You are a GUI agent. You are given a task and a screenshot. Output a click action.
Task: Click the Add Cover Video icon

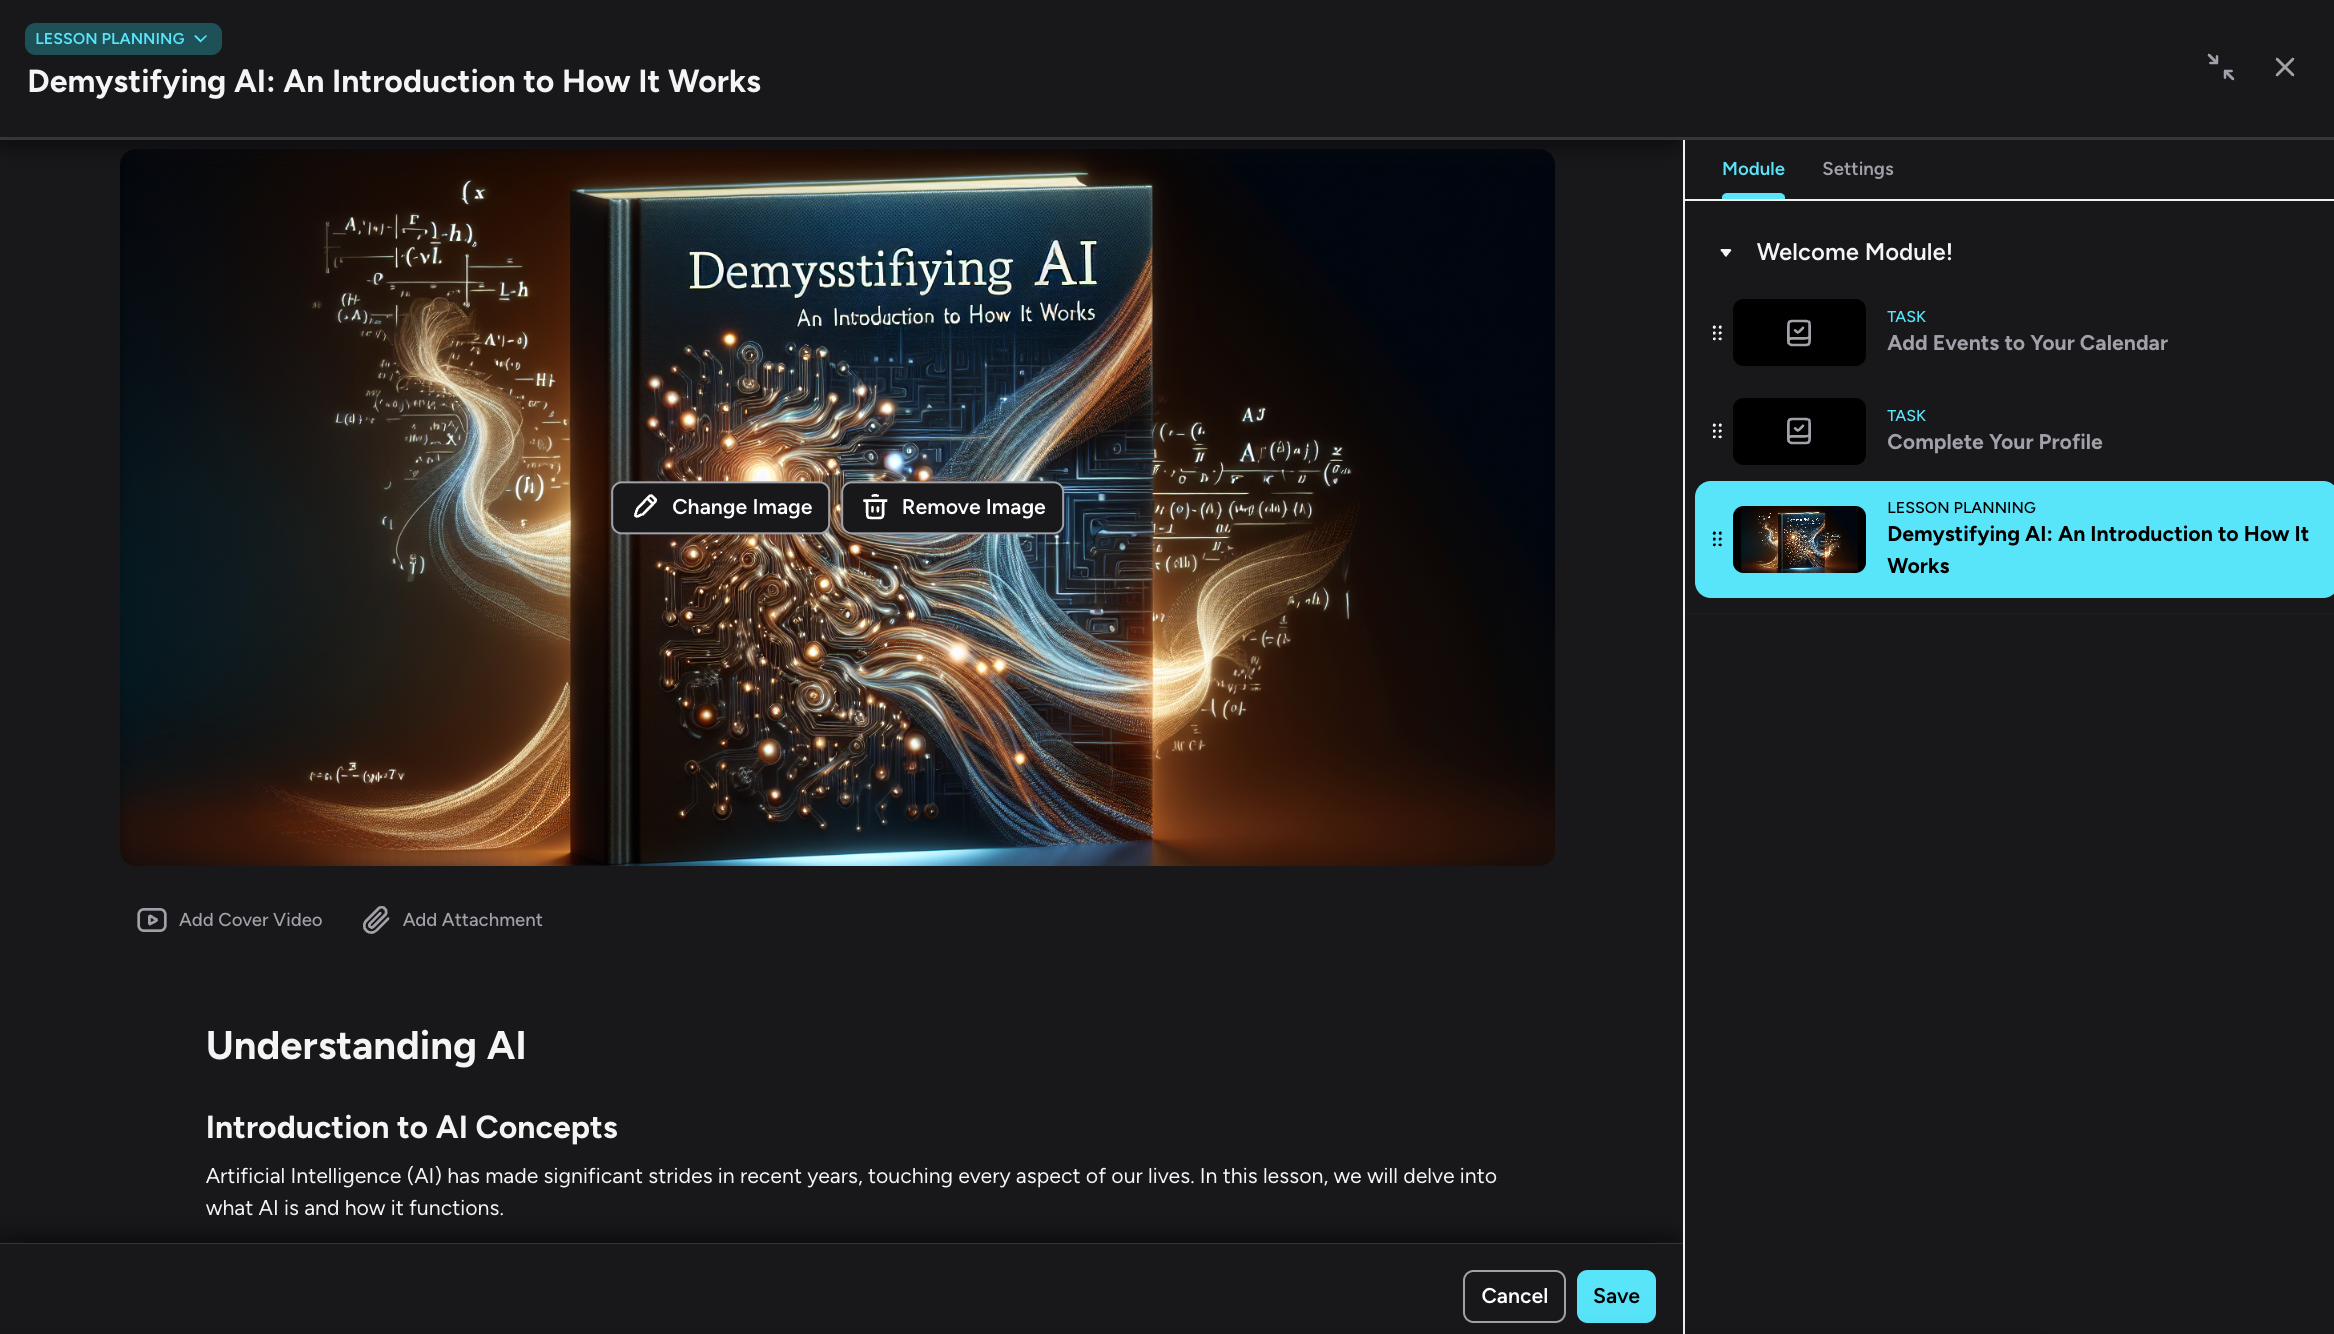coord(151,919)
